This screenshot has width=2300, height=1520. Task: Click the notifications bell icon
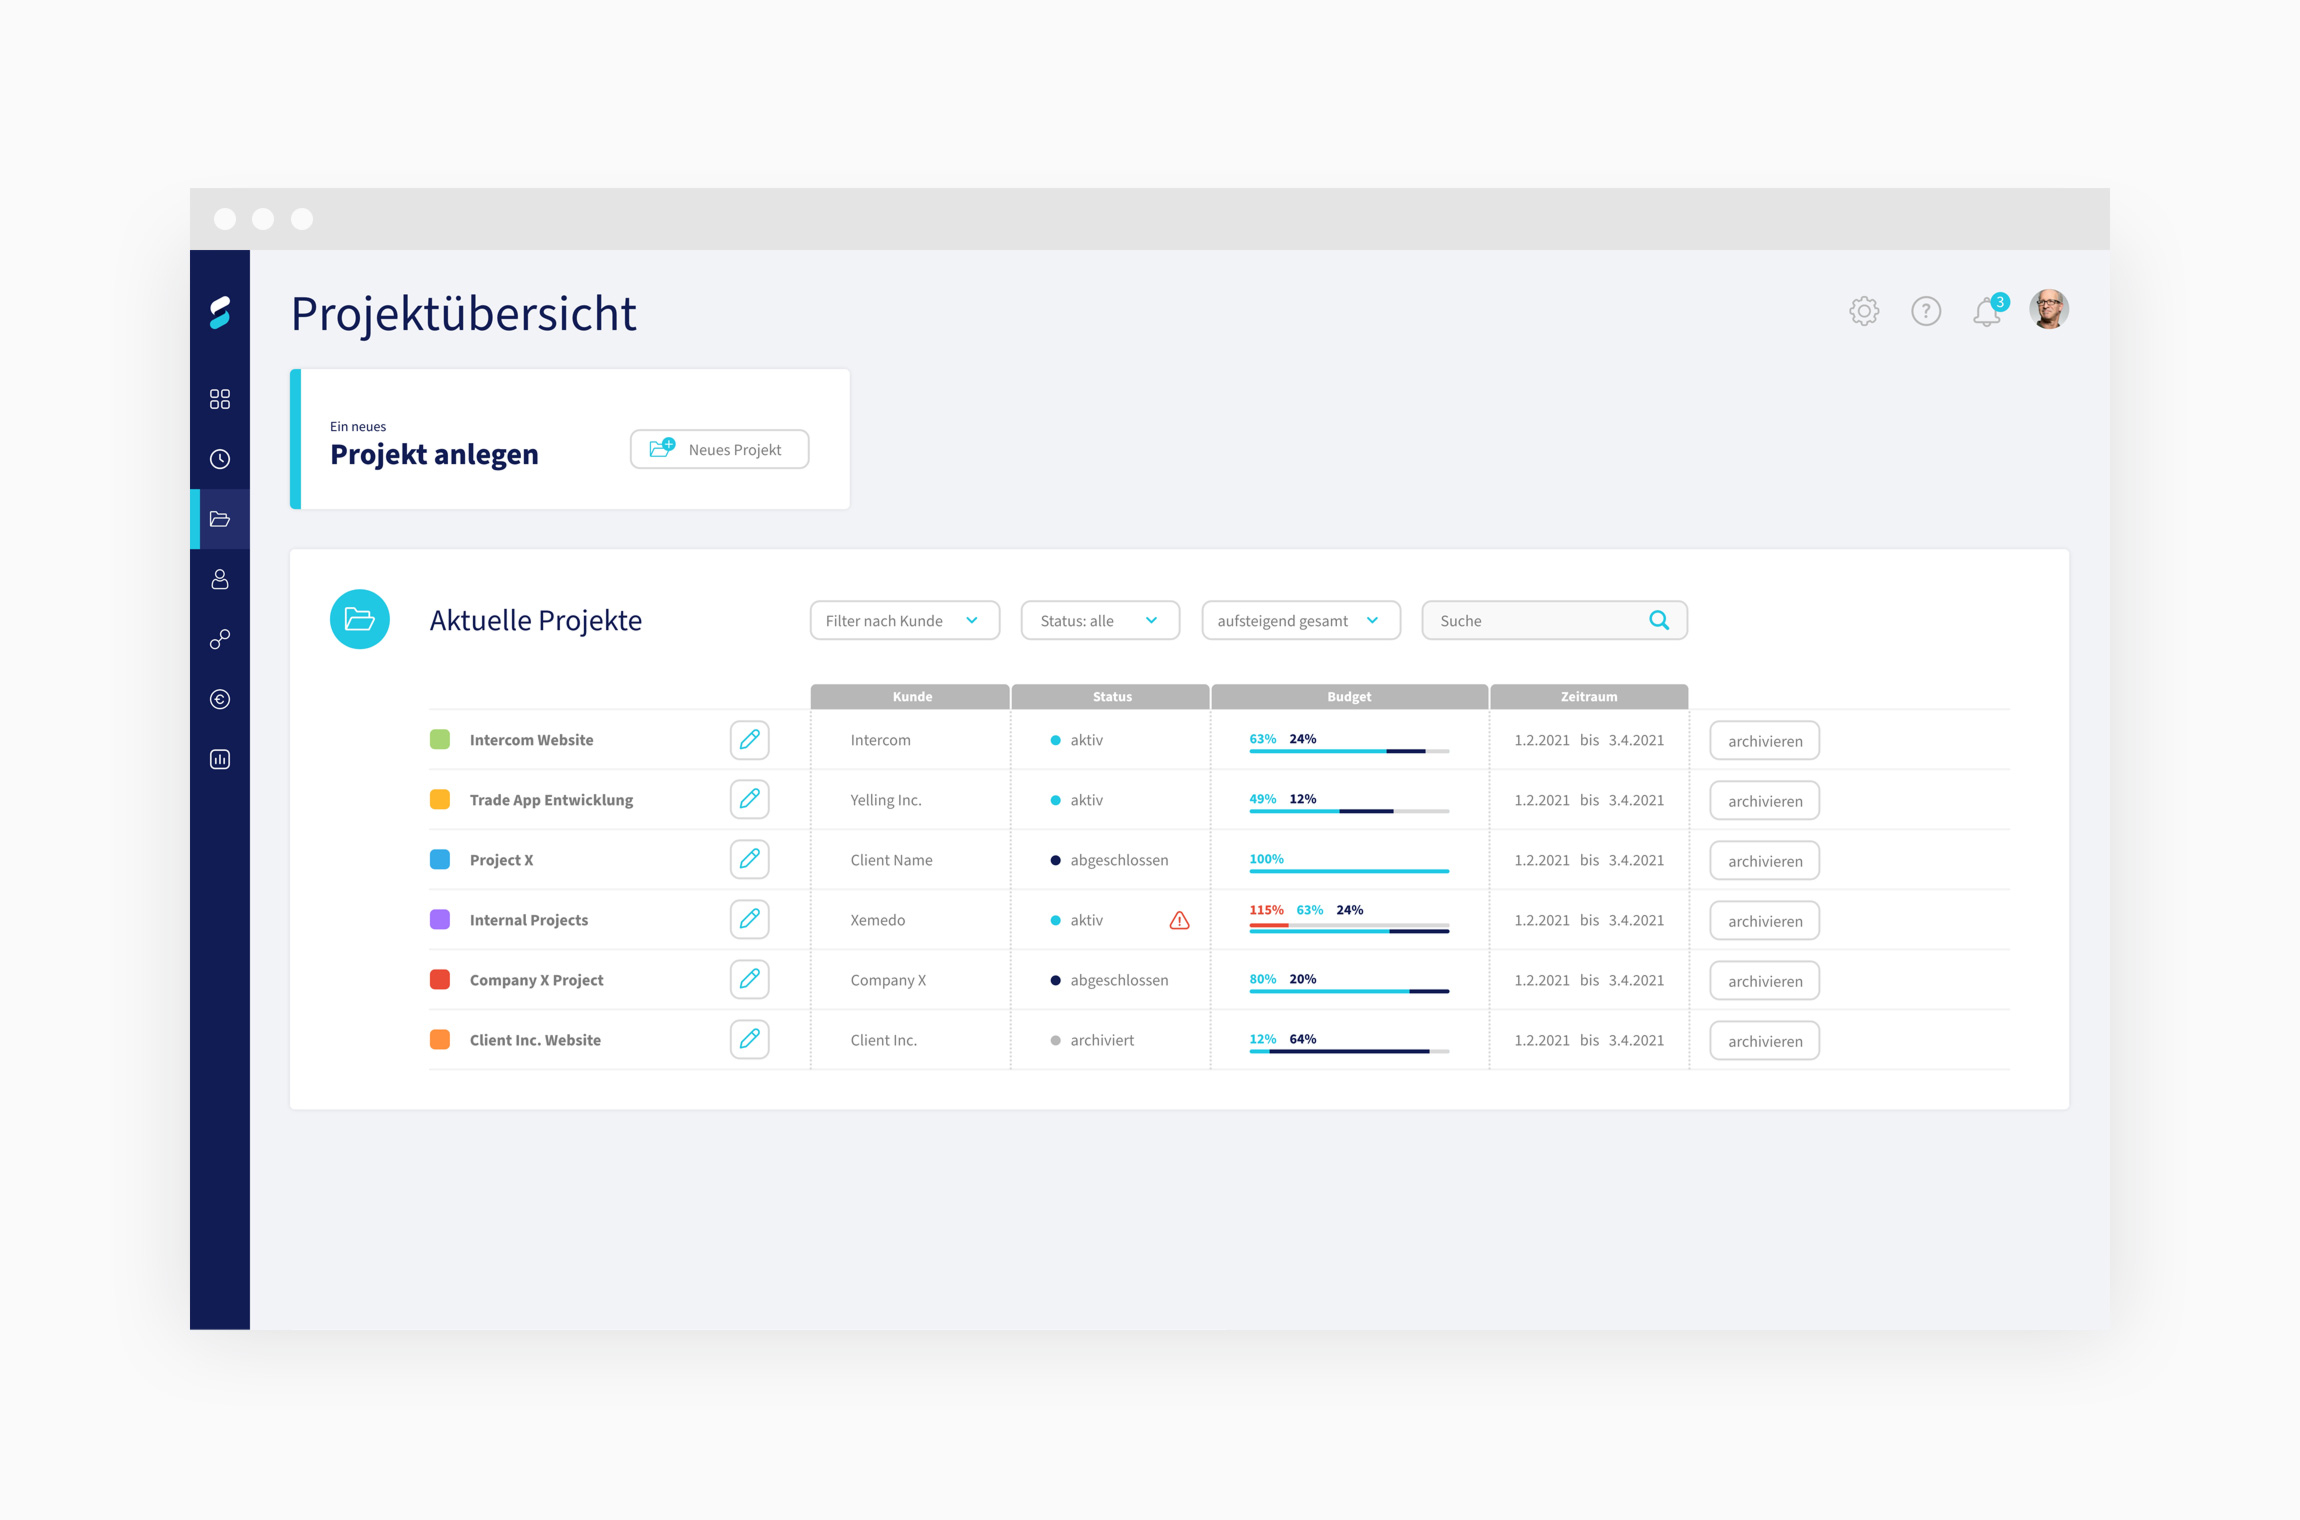(x=1986, y=314)
